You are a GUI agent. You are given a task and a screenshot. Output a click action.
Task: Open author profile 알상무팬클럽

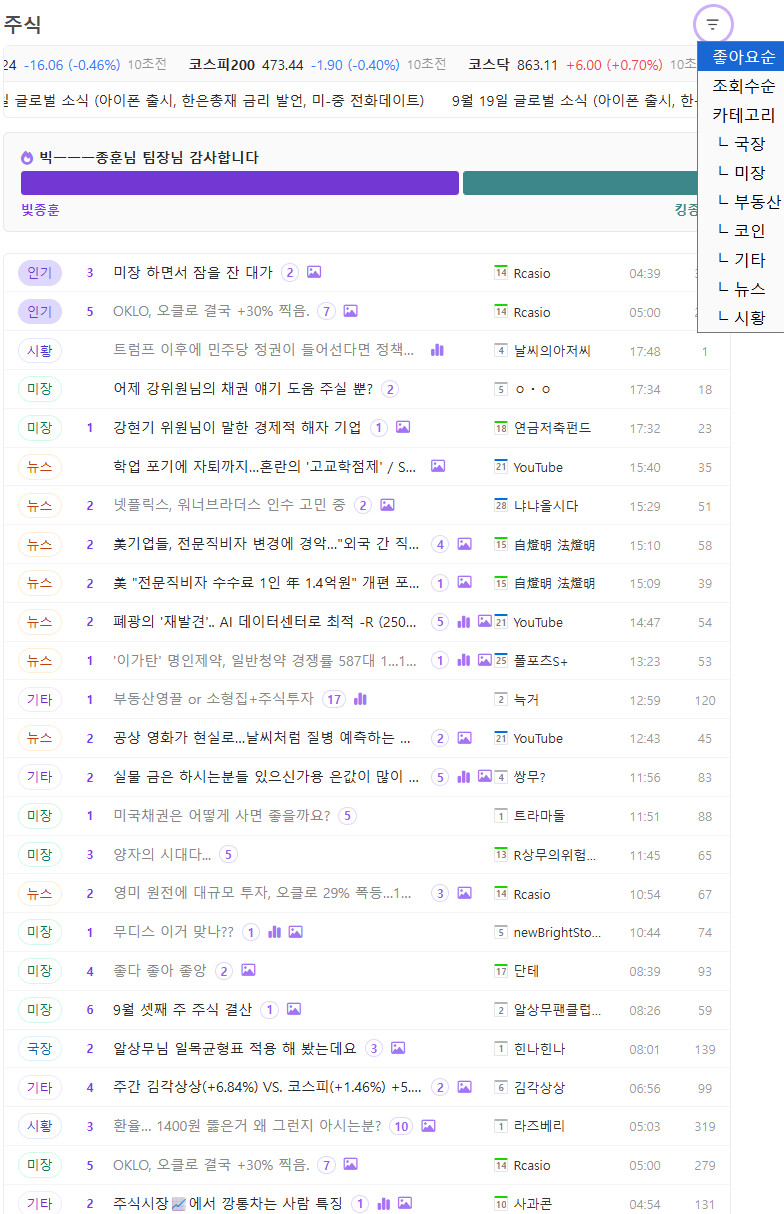[x=558, y=1010]
